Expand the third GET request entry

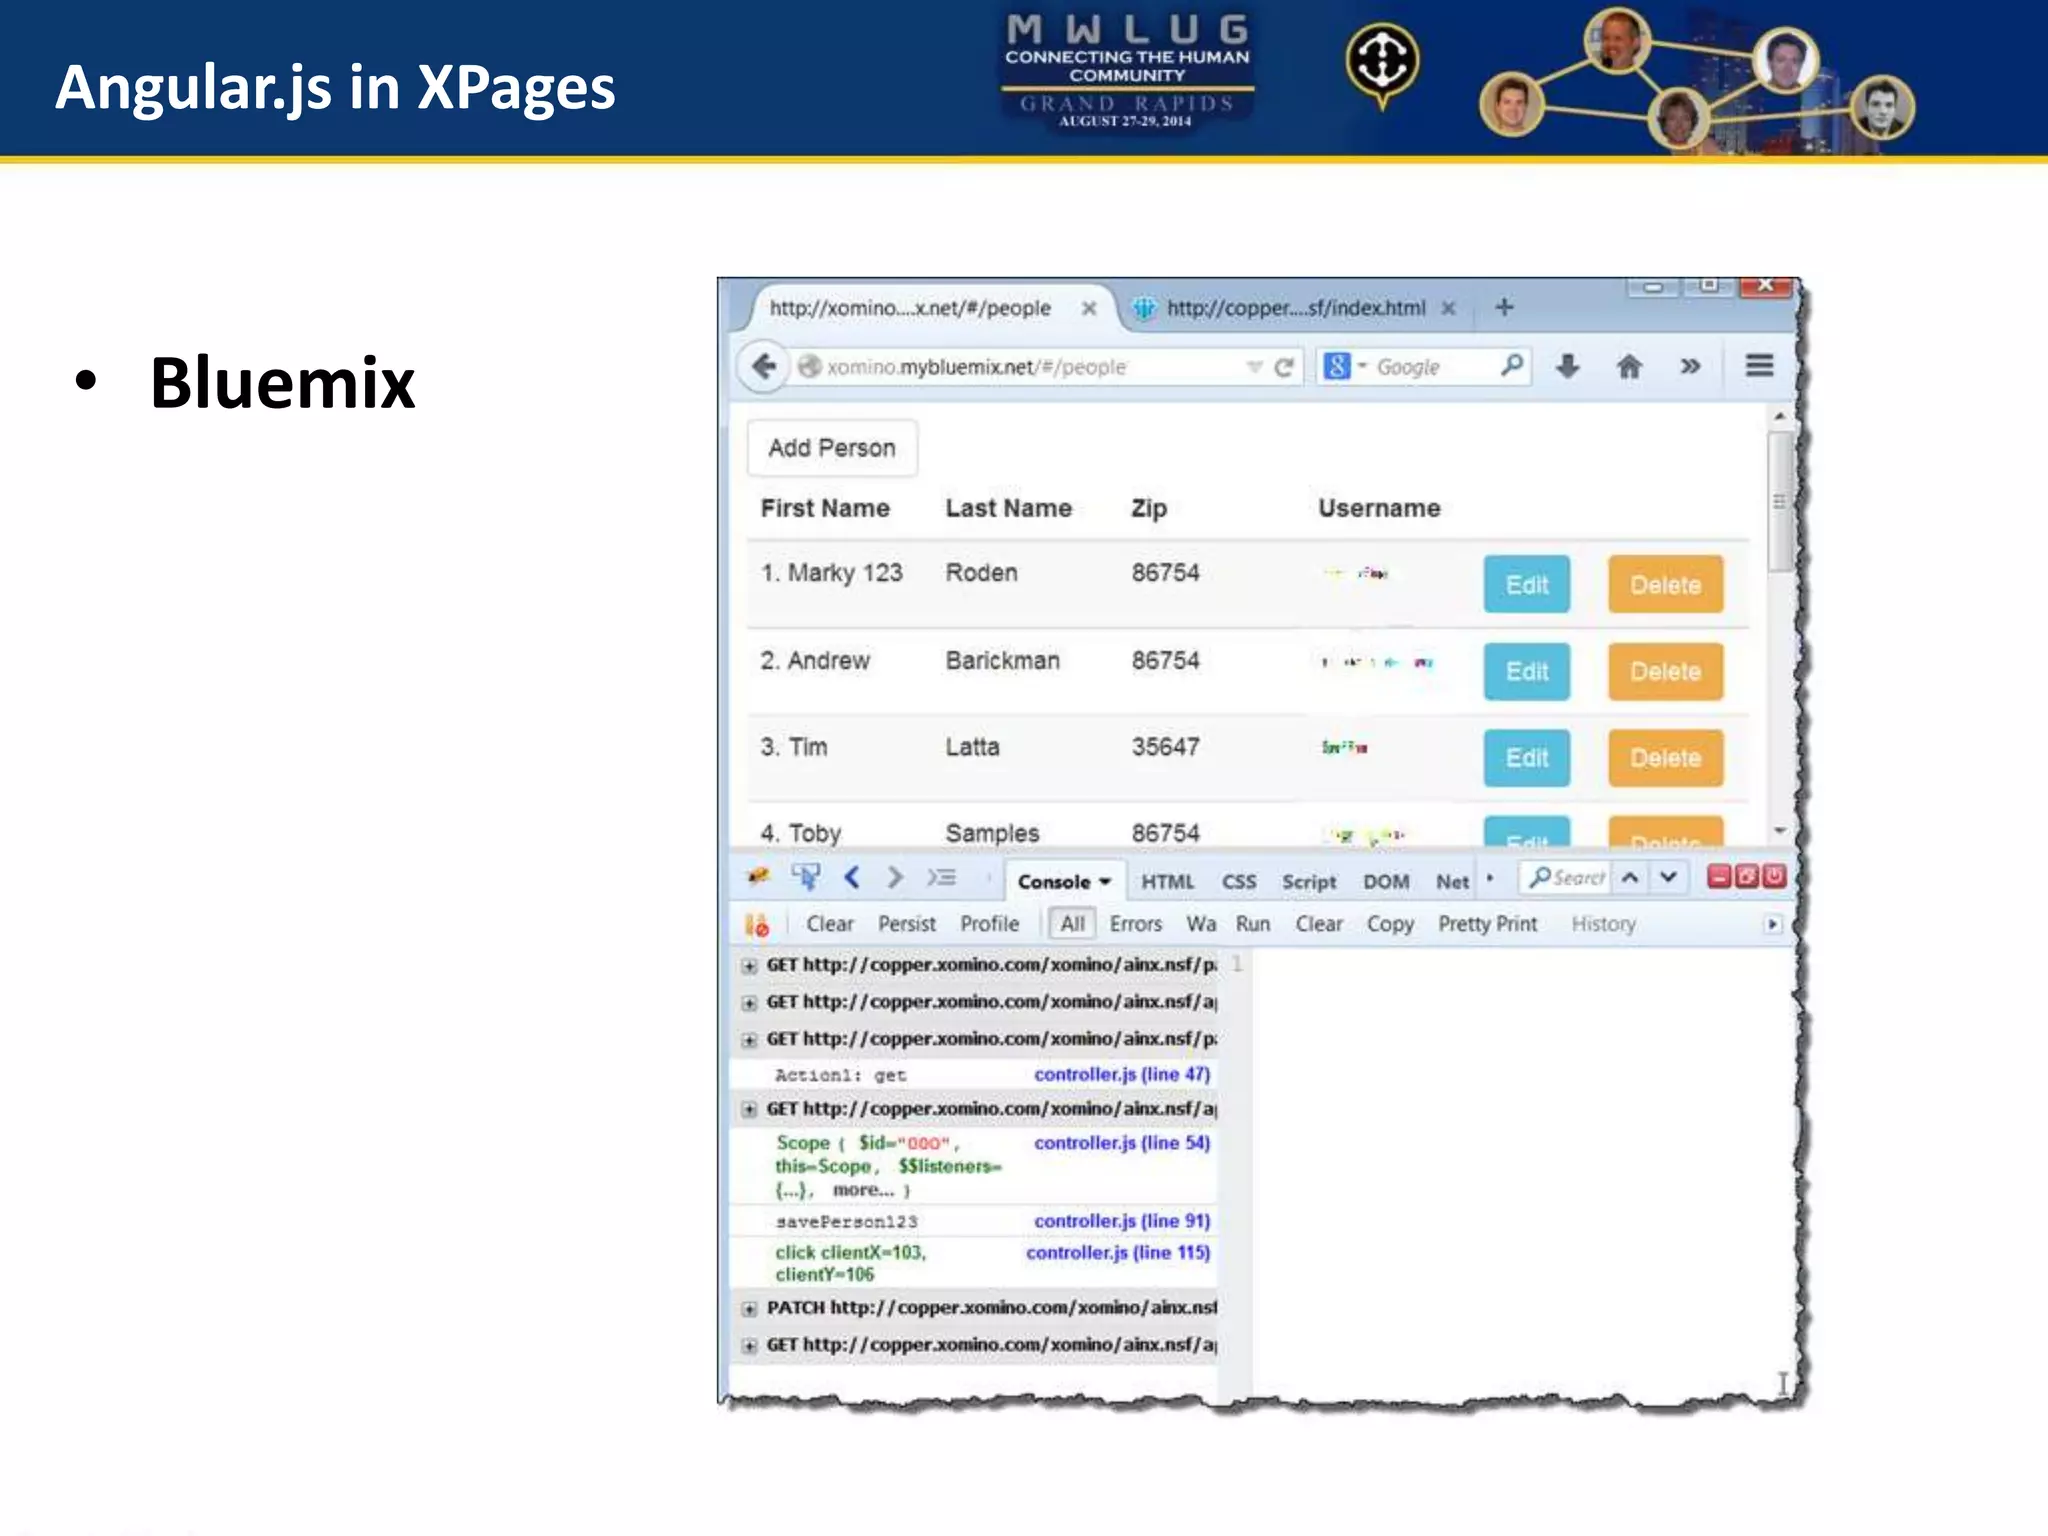[x=749, y=1040]
